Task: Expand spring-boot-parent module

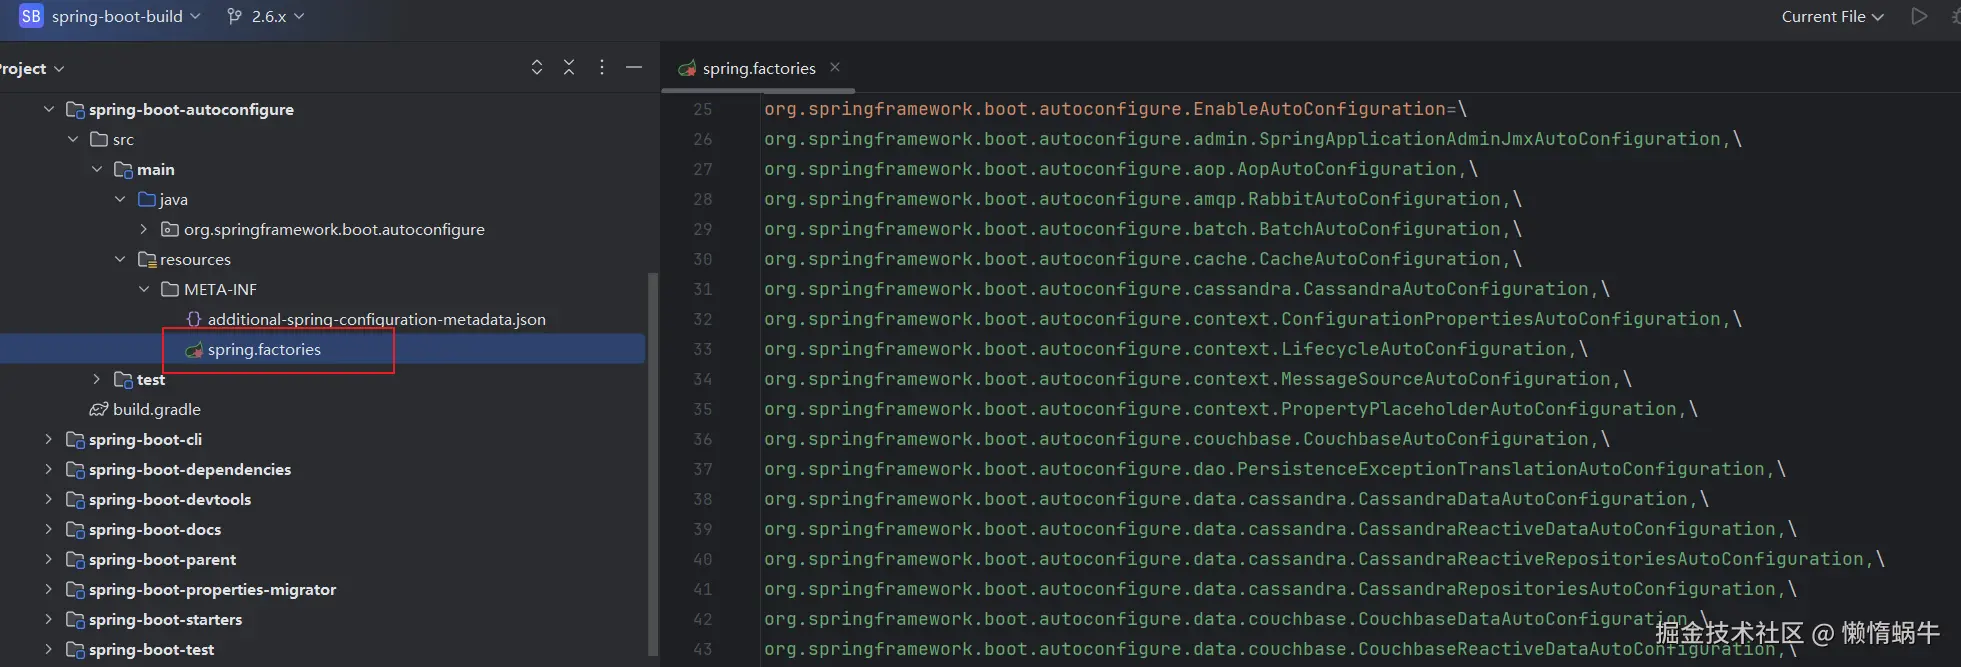Action: [x=48, y=559]
